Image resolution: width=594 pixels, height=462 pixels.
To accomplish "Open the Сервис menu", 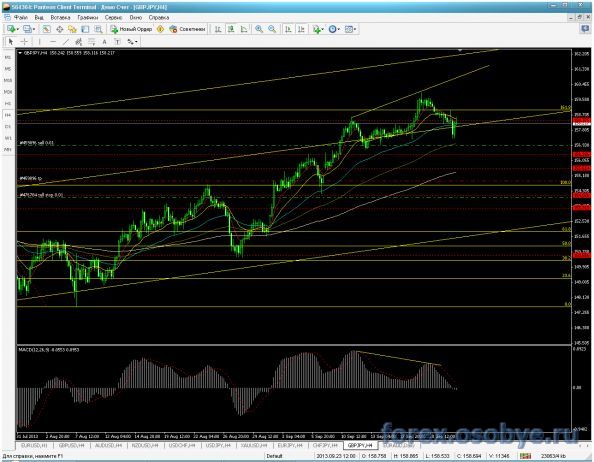I will tap(113, 17).
